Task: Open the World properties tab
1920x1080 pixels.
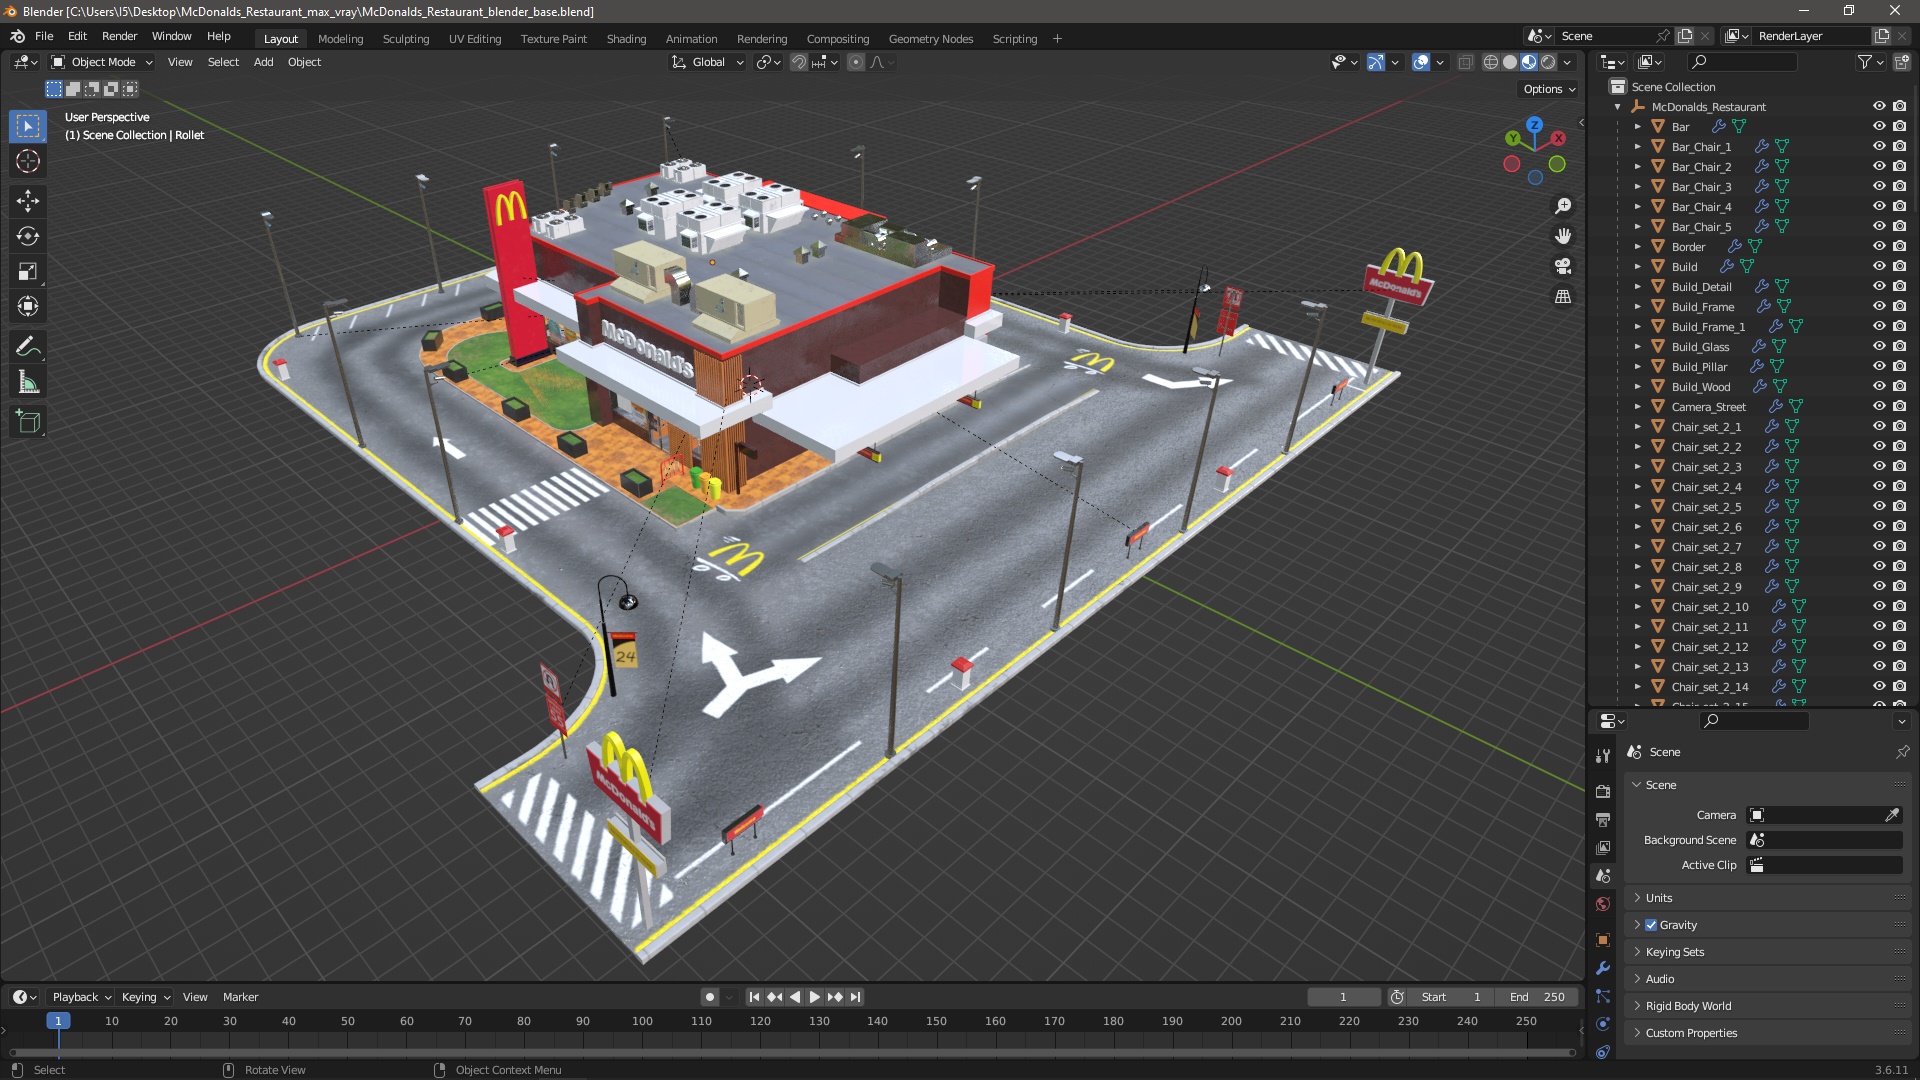Action: tap(1603, 904)
